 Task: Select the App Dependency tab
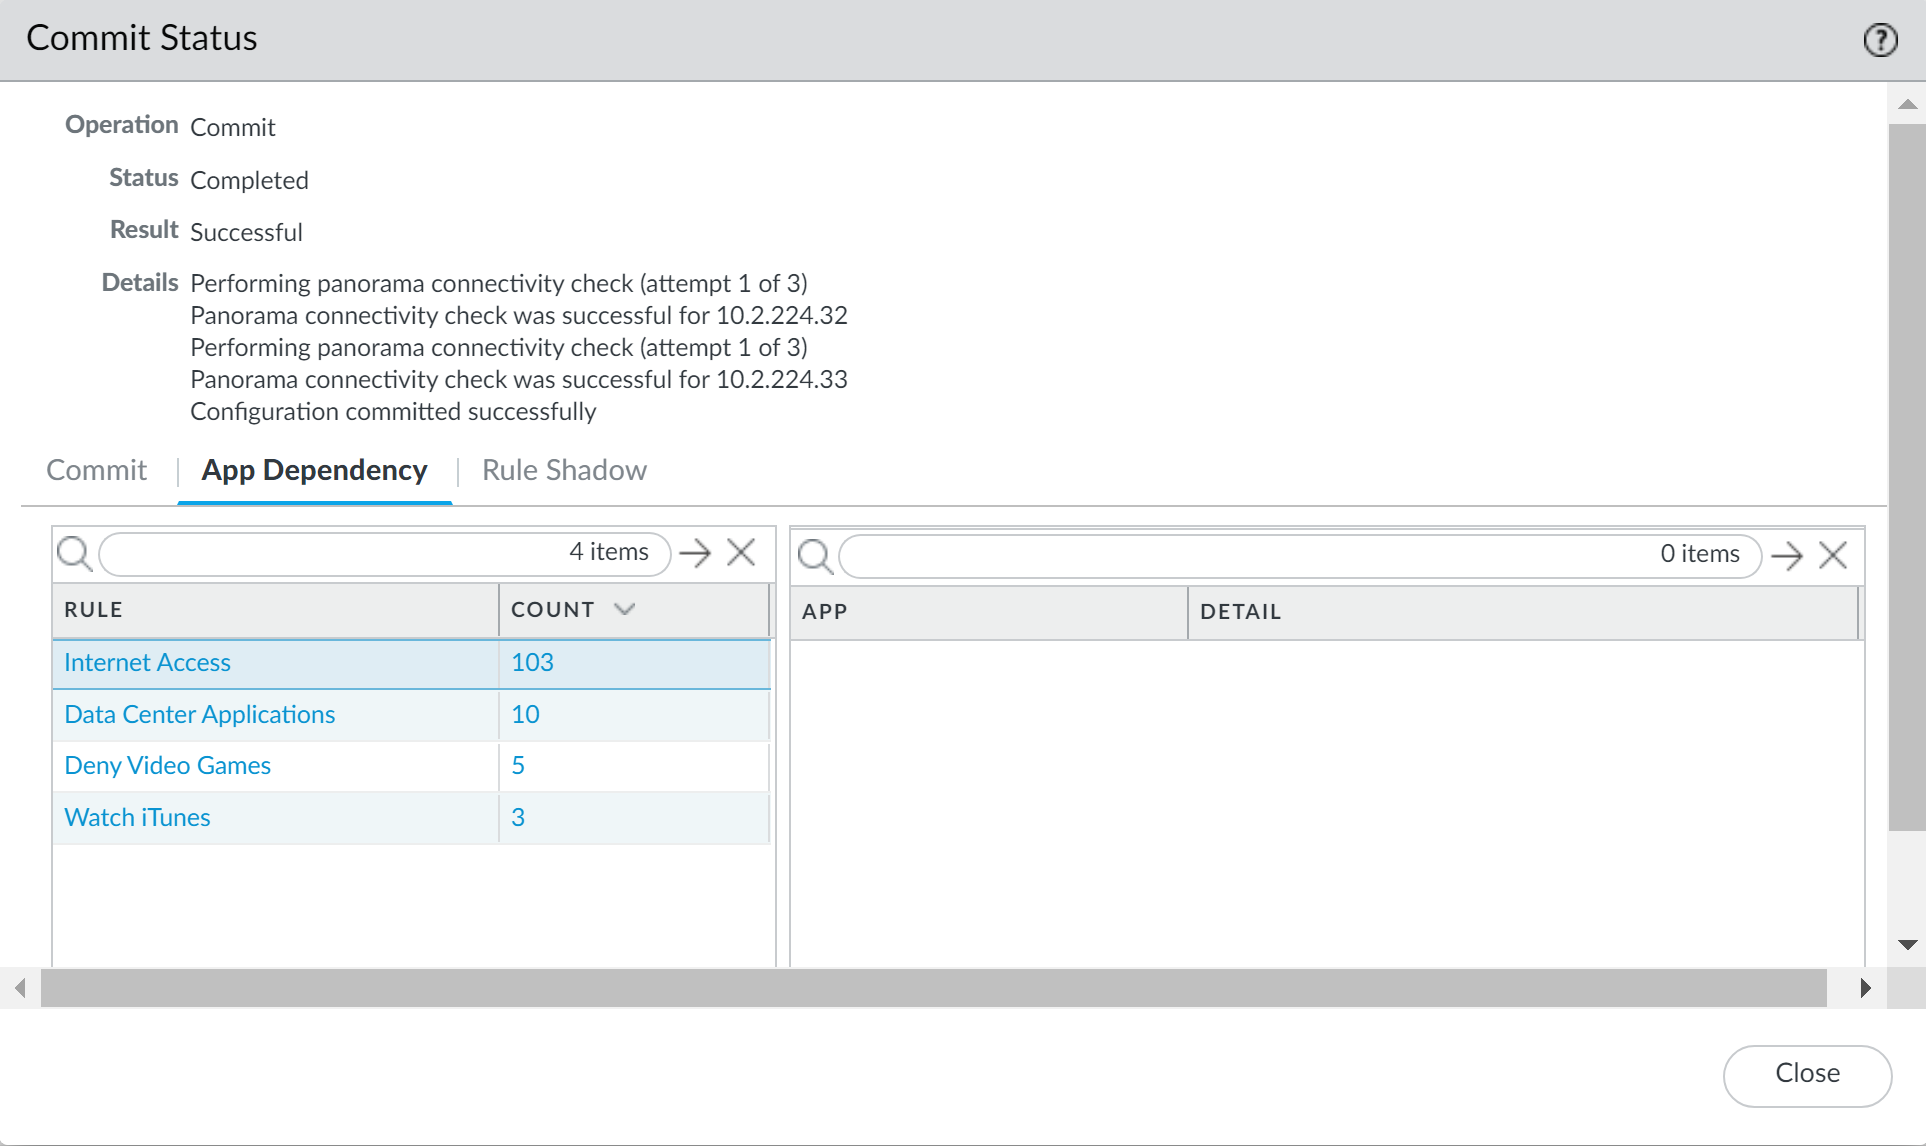coord(314,470)
